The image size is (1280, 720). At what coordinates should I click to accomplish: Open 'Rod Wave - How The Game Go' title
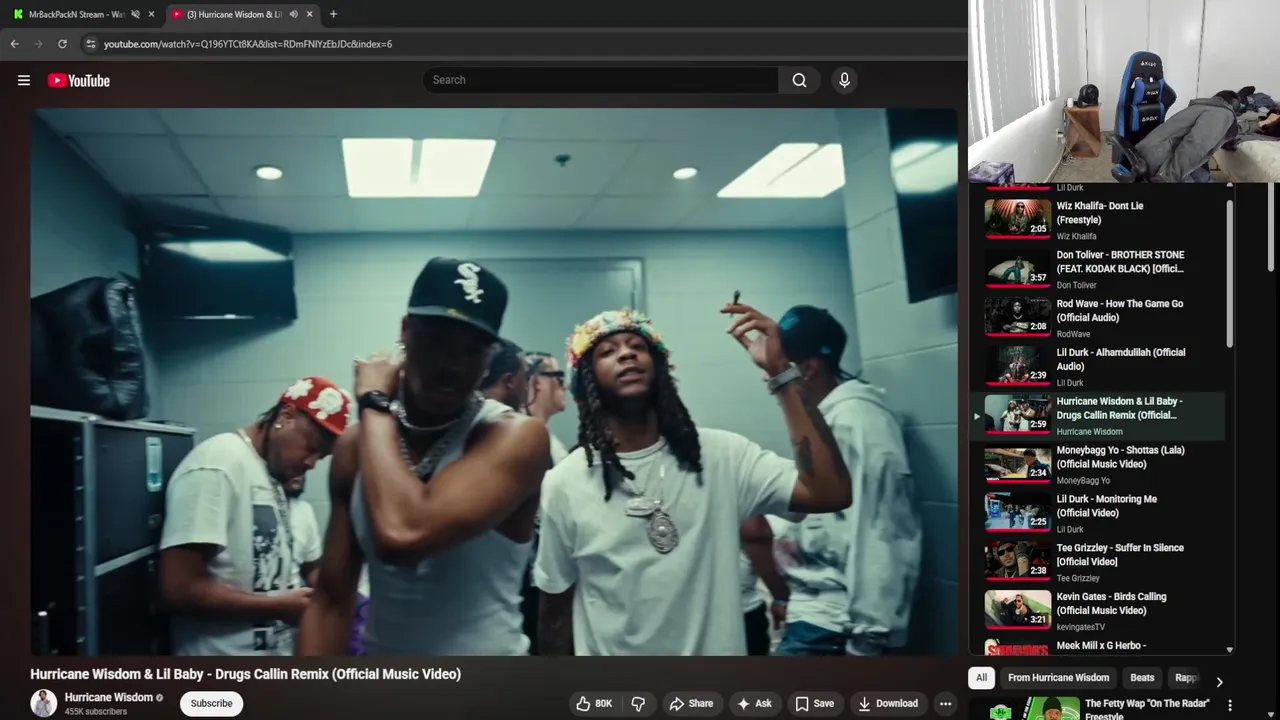click(x=1120, y=311)
